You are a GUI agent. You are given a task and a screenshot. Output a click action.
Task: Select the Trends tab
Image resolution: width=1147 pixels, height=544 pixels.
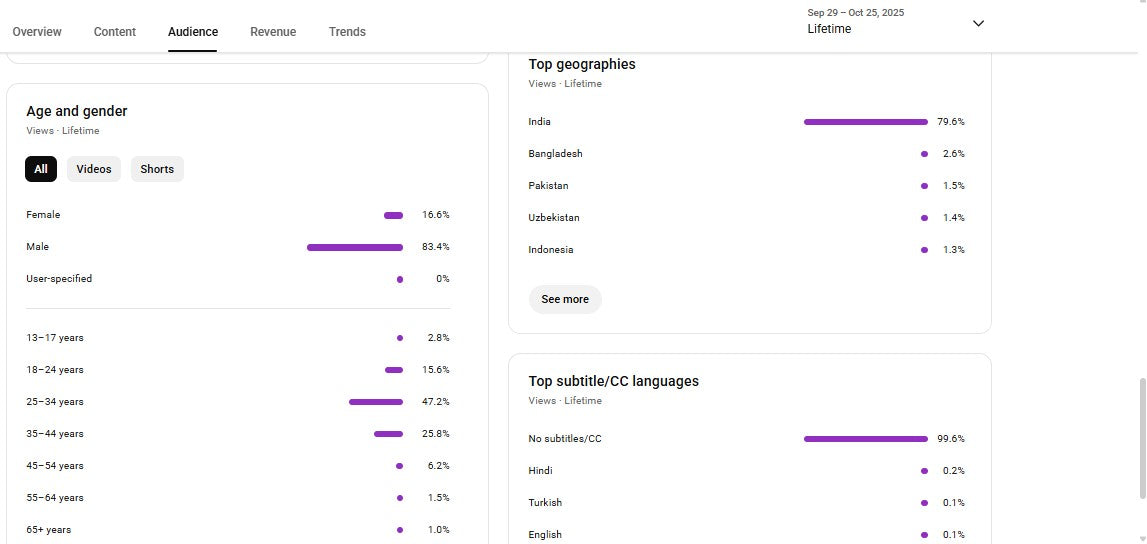tap(347, 32)
